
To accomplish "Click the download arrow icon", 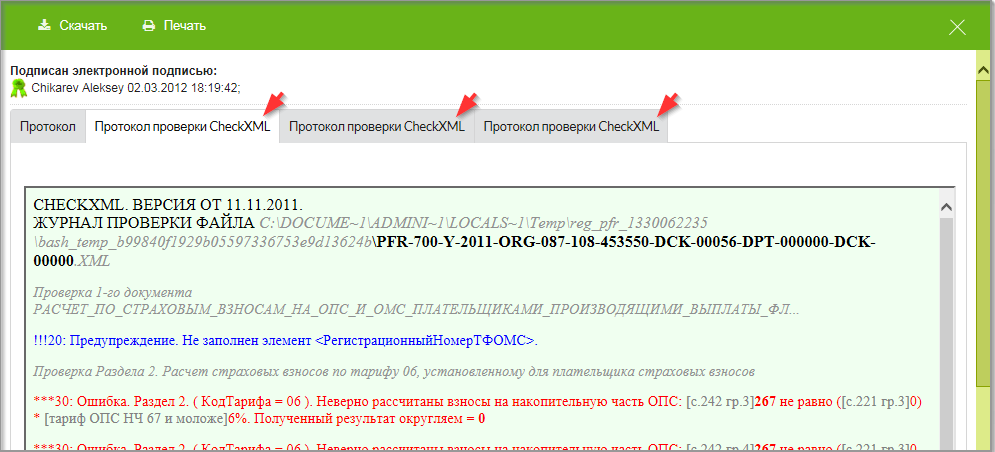I will (44, 25).
